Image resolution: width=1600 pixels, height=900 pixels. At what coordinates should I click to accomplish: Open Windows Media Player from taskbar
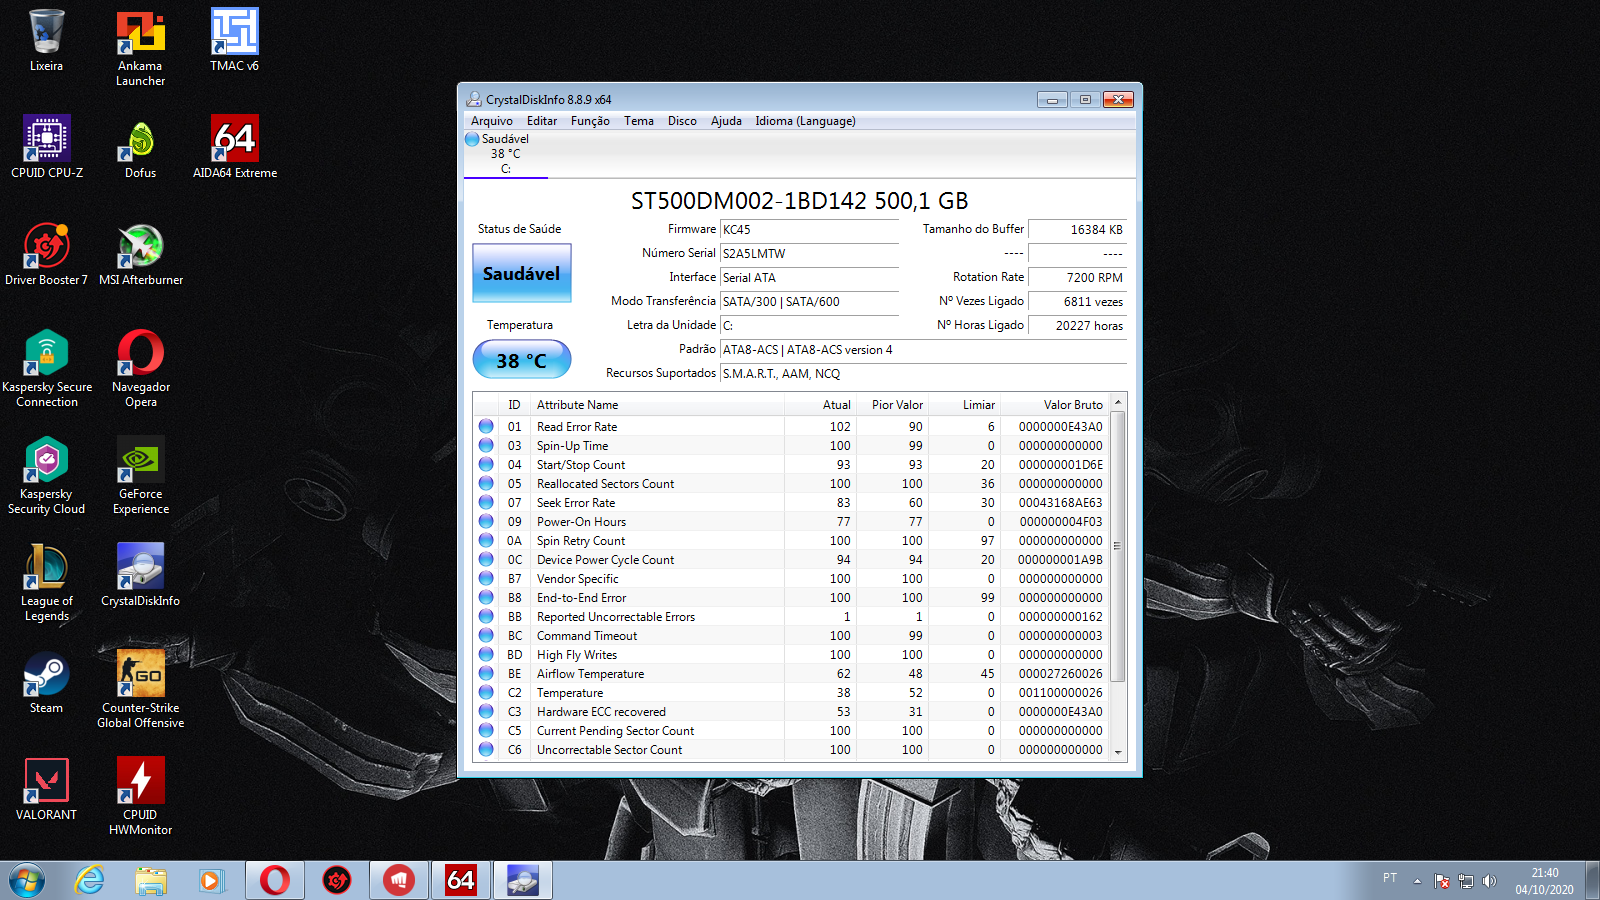(x=211, y=880)
